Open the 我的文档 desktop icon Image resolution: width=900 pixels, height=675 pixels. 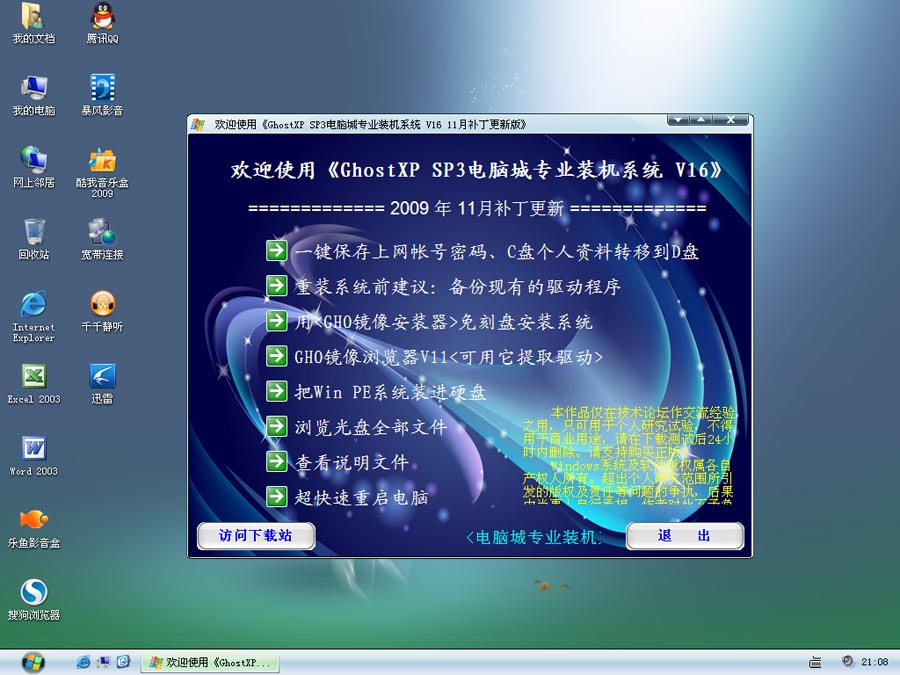pyautogui.click(x=33, y=24)
